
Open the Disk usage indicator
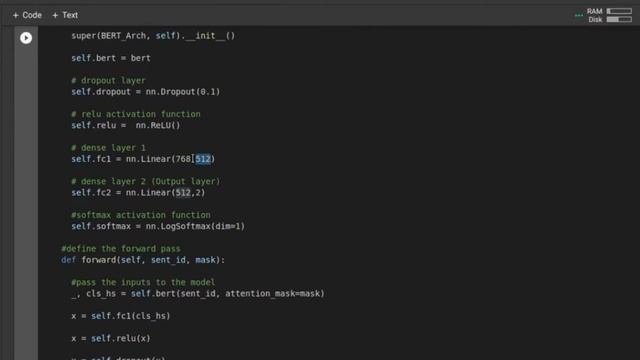pos(610,19)
